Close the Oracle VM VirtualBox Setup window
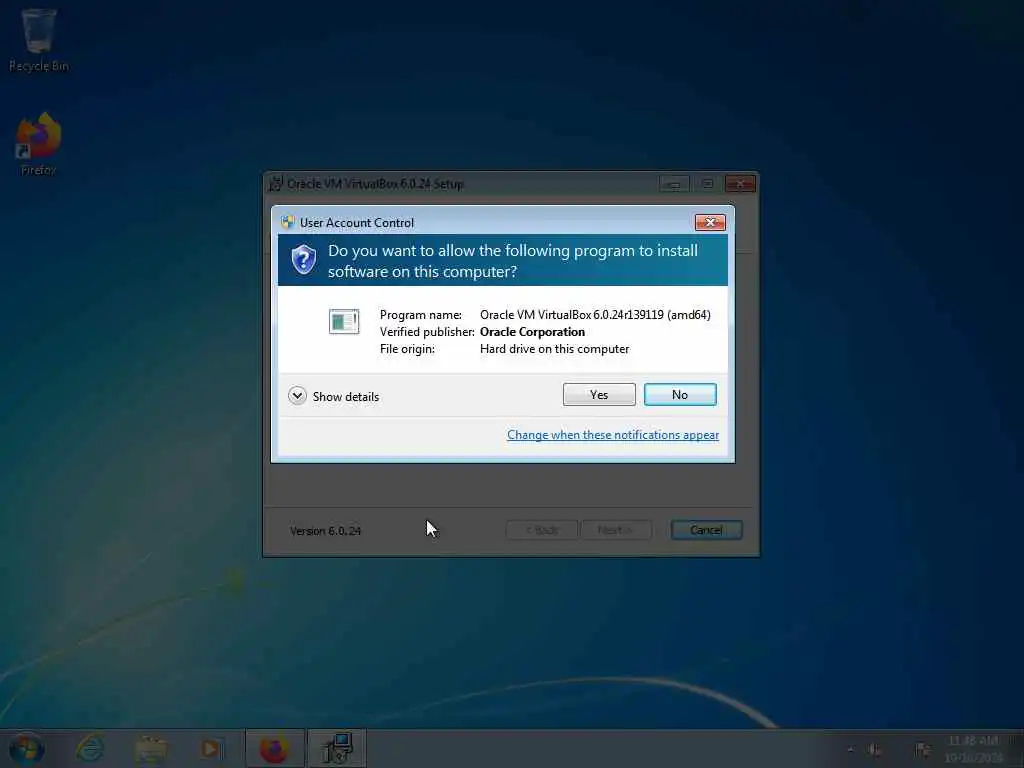1024x768 pixels. coord(740,184)
